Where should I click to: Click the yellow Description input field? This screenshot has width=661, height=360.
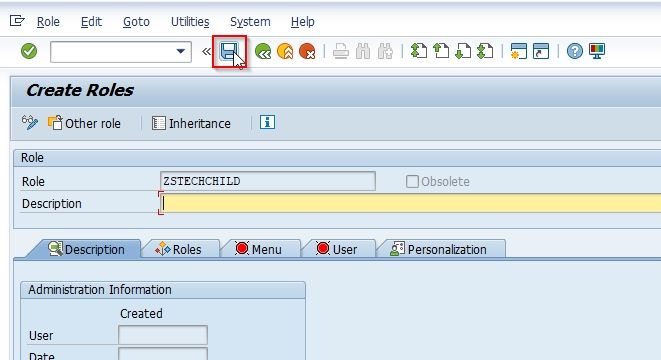[411, 204]
